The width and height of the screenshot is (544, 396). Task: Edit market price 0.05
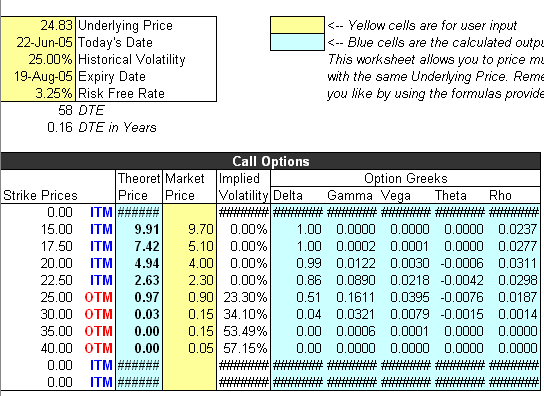click(189, 348)
